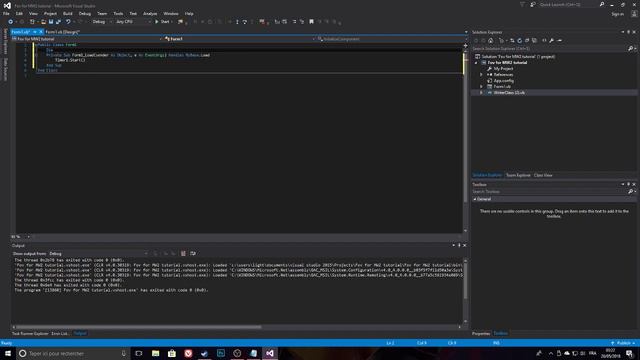640x360 pixels.
Task: Click Clear All icon in Output toolbar
Action: coord(183,253)
